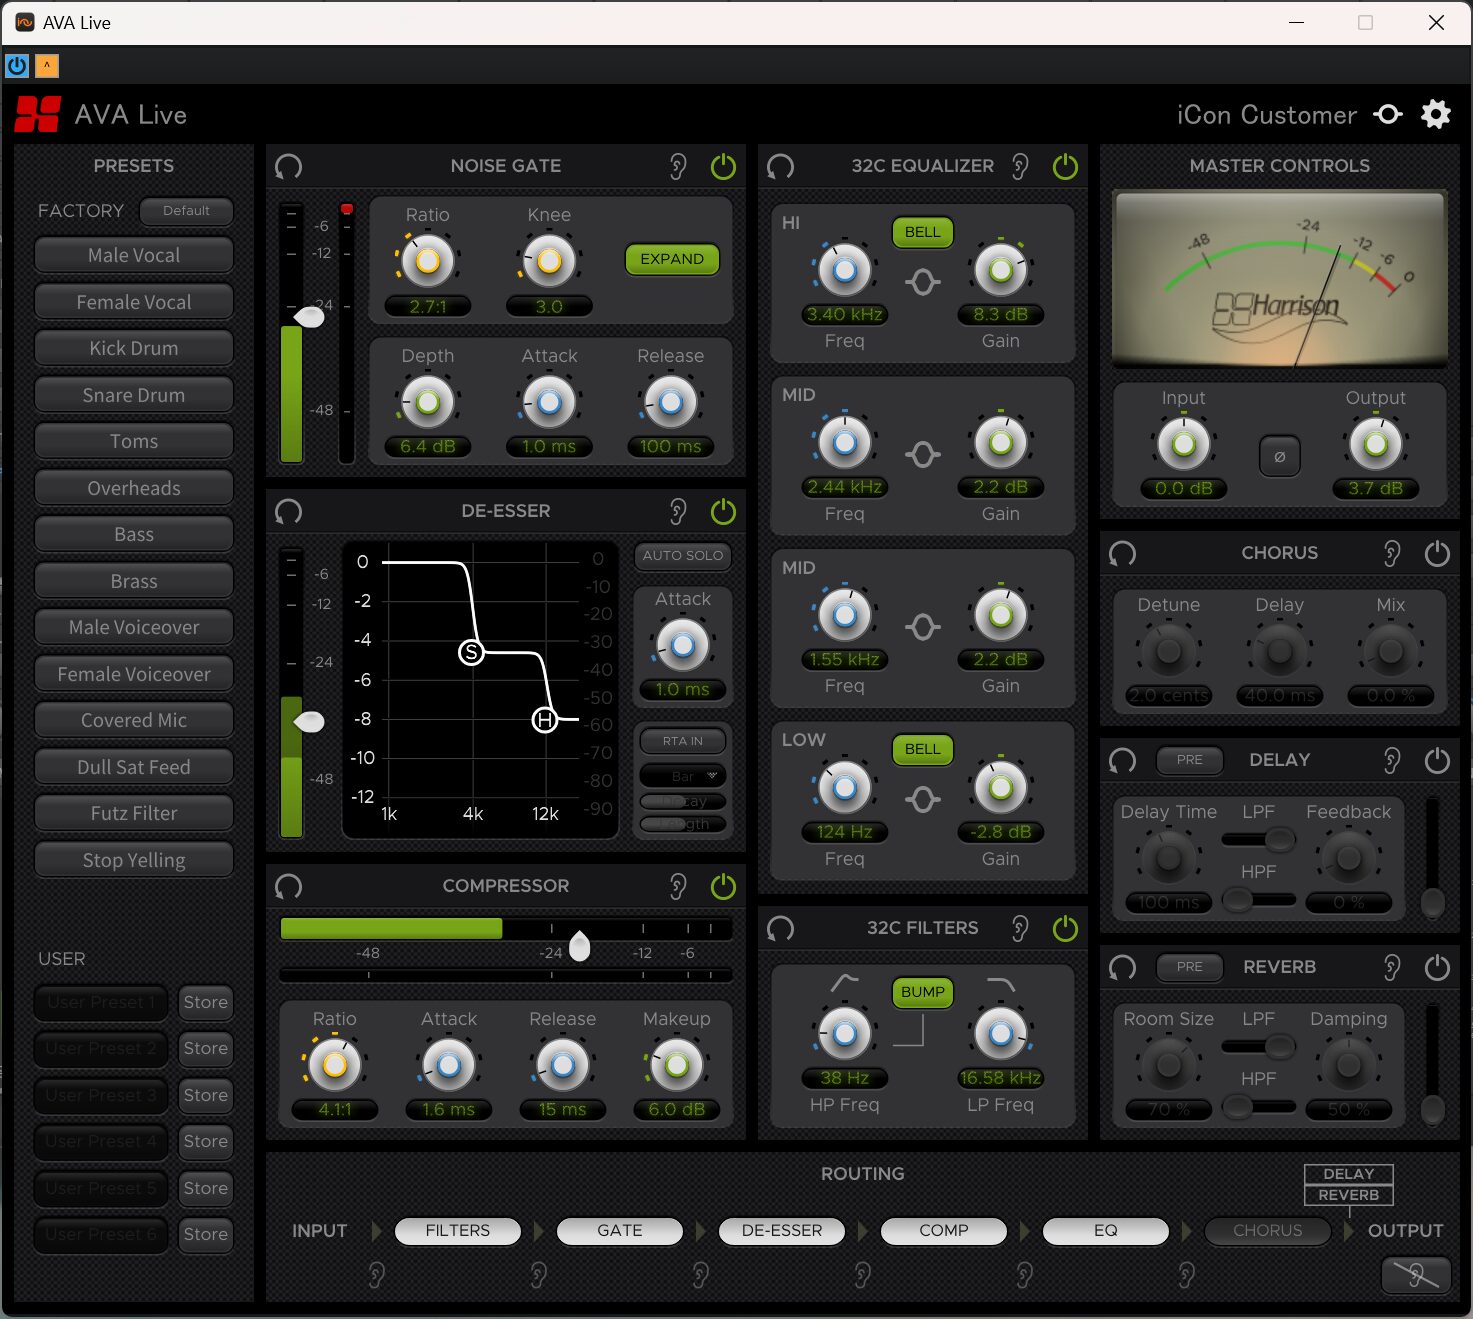The image size is (1473, 1319).
Task: Click the Reverb ear listen icon
Action: point(1392,967)
